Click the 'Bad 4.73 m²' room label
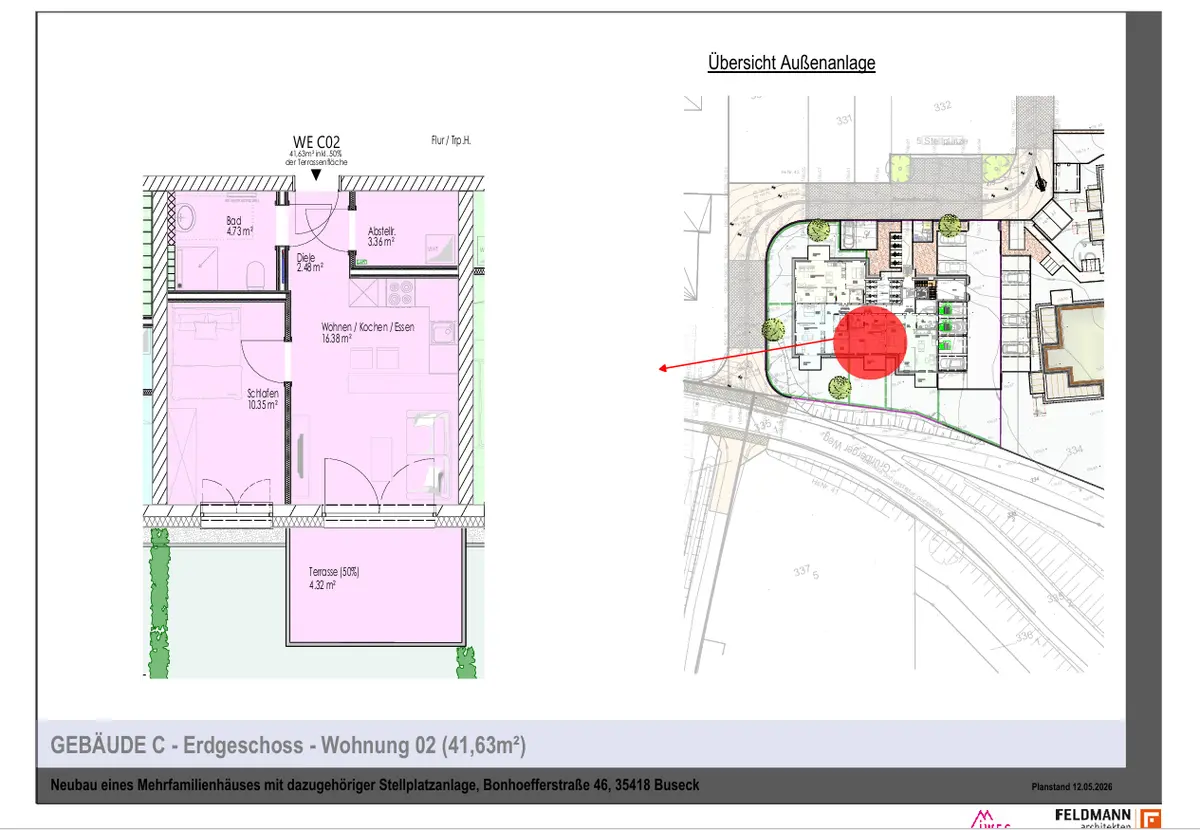The height and width of the screenshot is (830, 1200). 241,226
